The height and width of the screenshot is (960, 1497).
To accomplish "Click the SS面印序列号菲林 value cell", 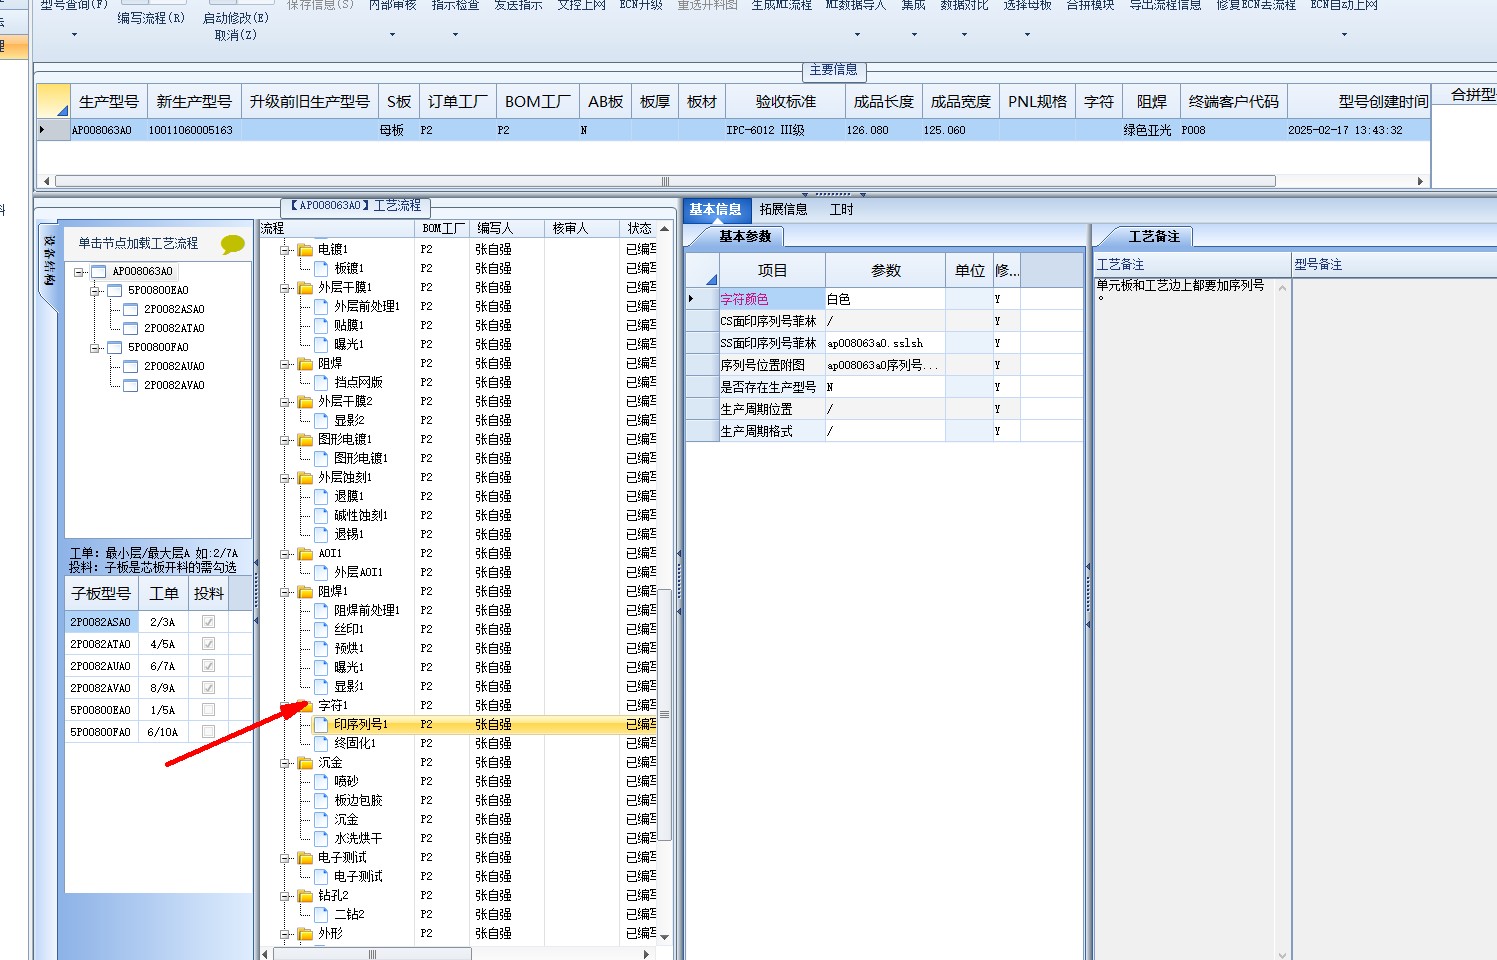I will [x=884, y=343].
